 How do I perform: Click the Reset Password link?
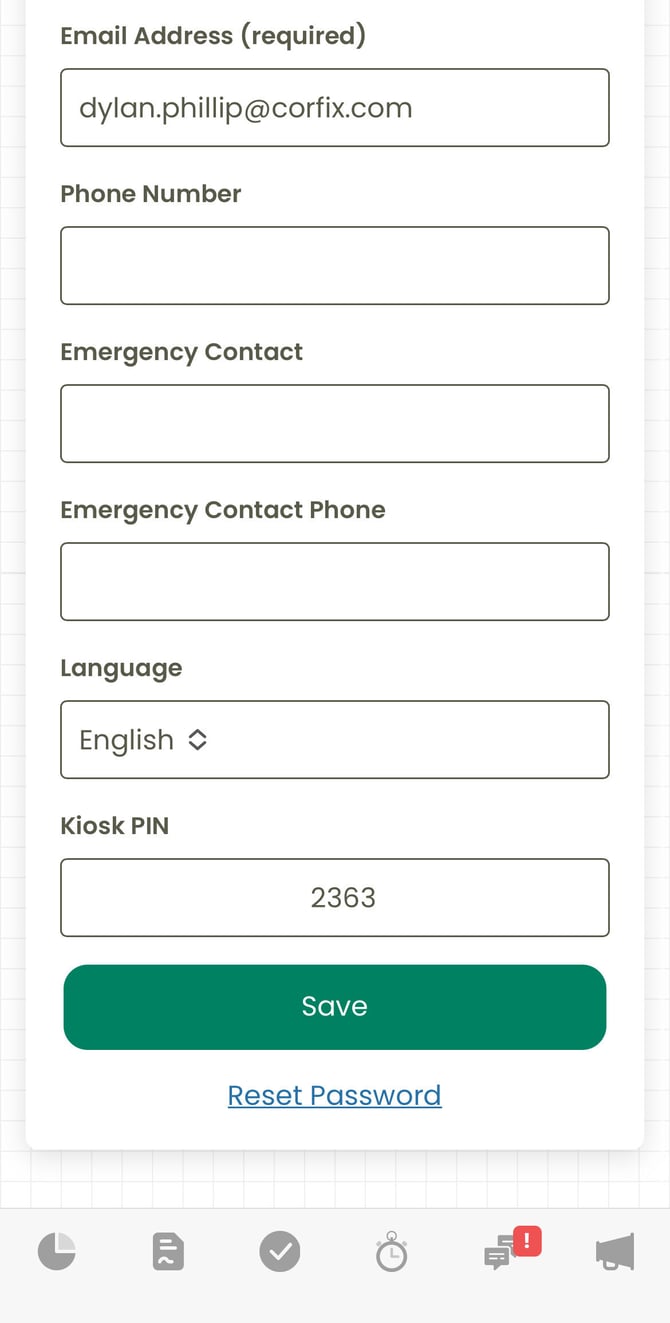point(334,1095)
